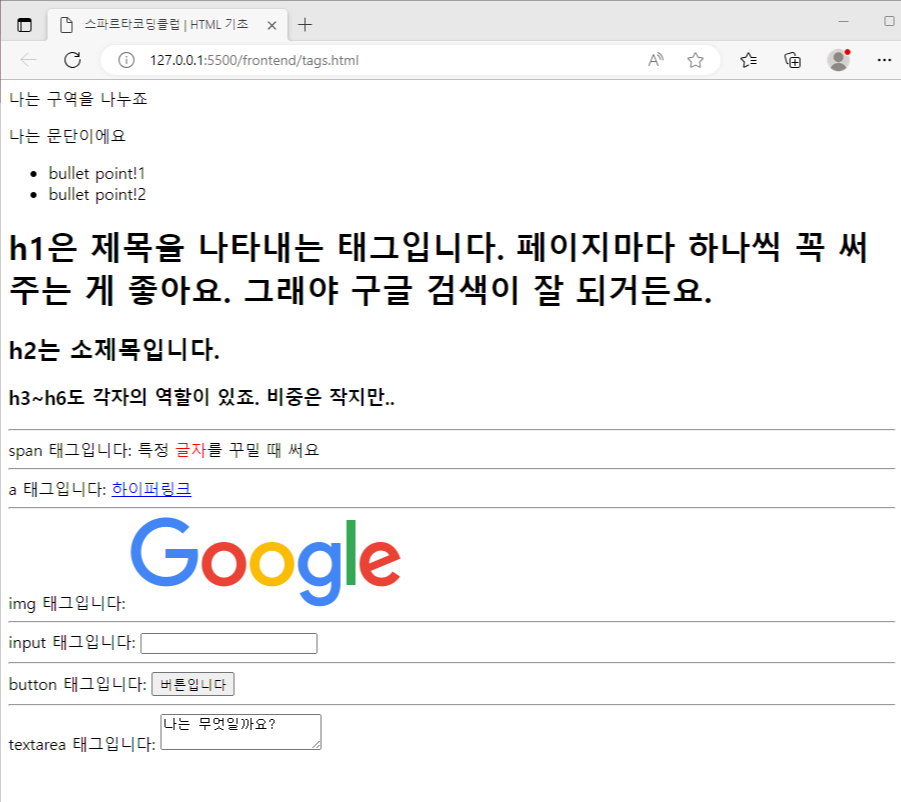This screenshot has height=802, width=901.
Task: Focus the address bar URL 127.0.0.1:5500/frontend/tags.html
Action: tap(254, 60)
